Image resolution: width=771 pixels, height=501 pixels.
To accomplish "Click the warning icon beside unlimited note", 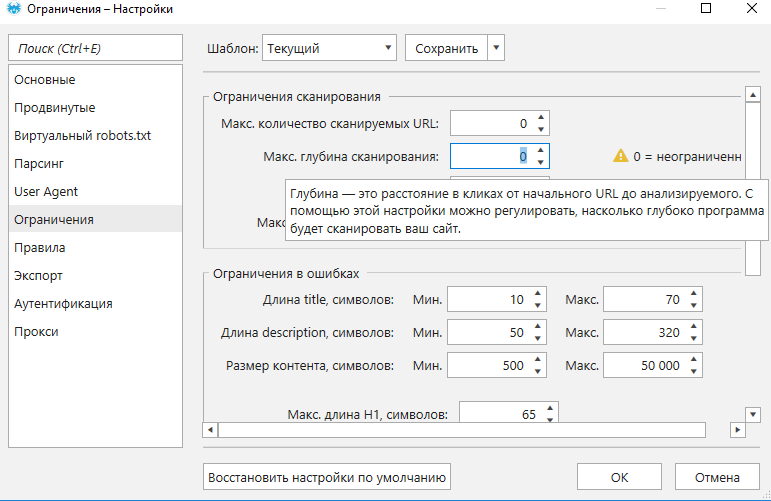I will pos(621,156).
